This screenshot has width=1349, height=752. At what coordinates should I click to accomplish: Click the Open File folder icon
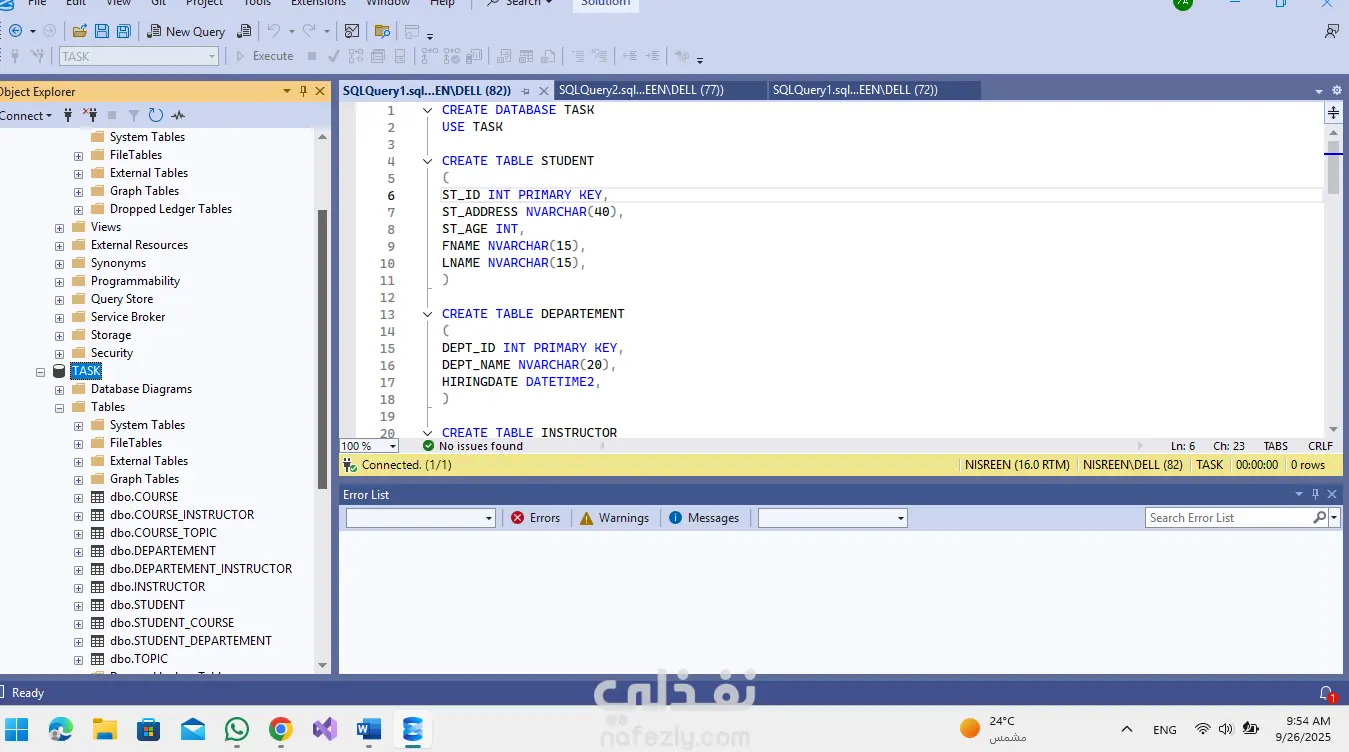click(x=80, y=31)
